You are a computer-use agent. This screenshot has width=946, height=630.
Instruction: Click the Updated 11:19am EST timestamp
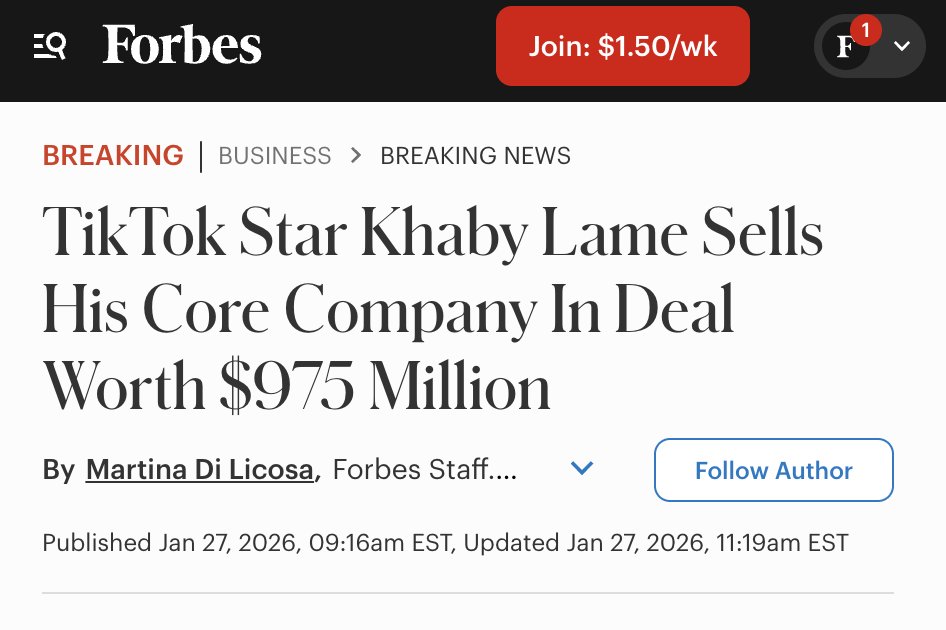pyautogui.click(x=655, y=543)
